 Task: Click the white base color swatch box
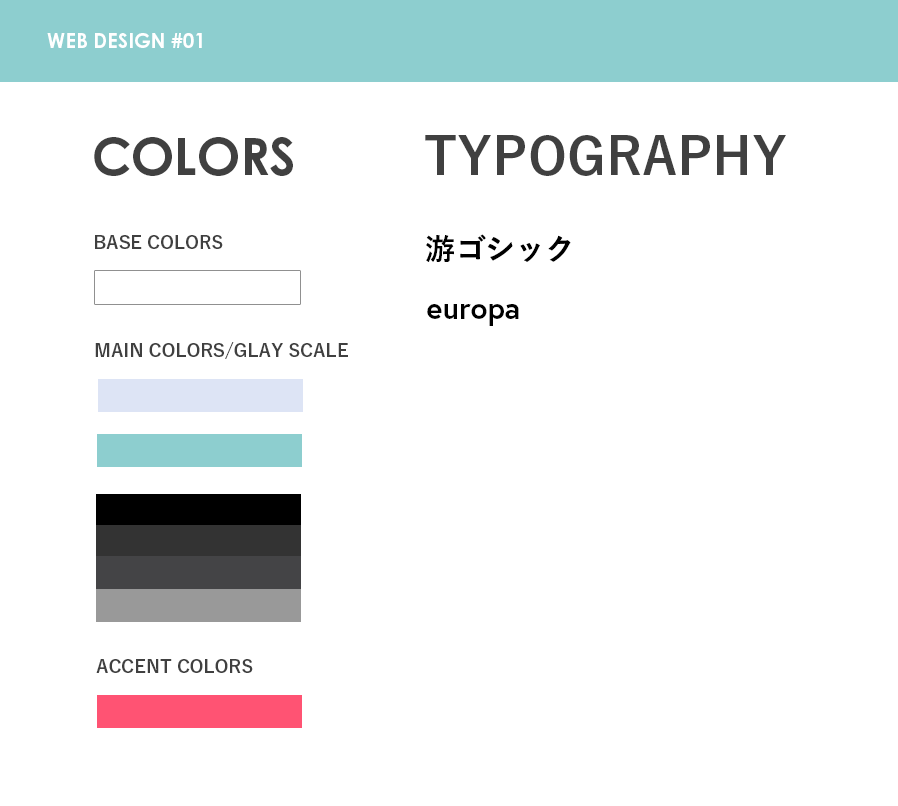[197, 287]
